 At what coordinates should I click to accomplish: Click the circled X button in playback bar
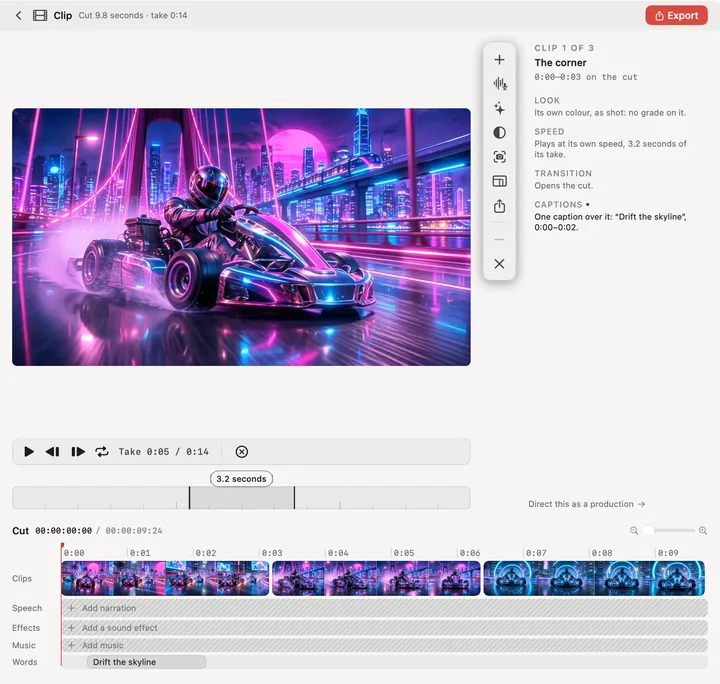[x=242, y=452]
